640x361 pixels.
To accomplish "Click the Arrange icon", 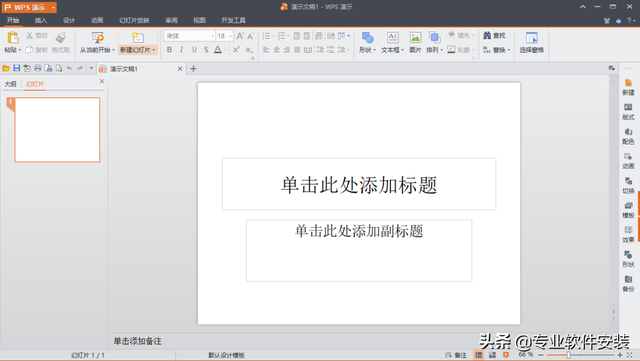I will pos(434,38).
